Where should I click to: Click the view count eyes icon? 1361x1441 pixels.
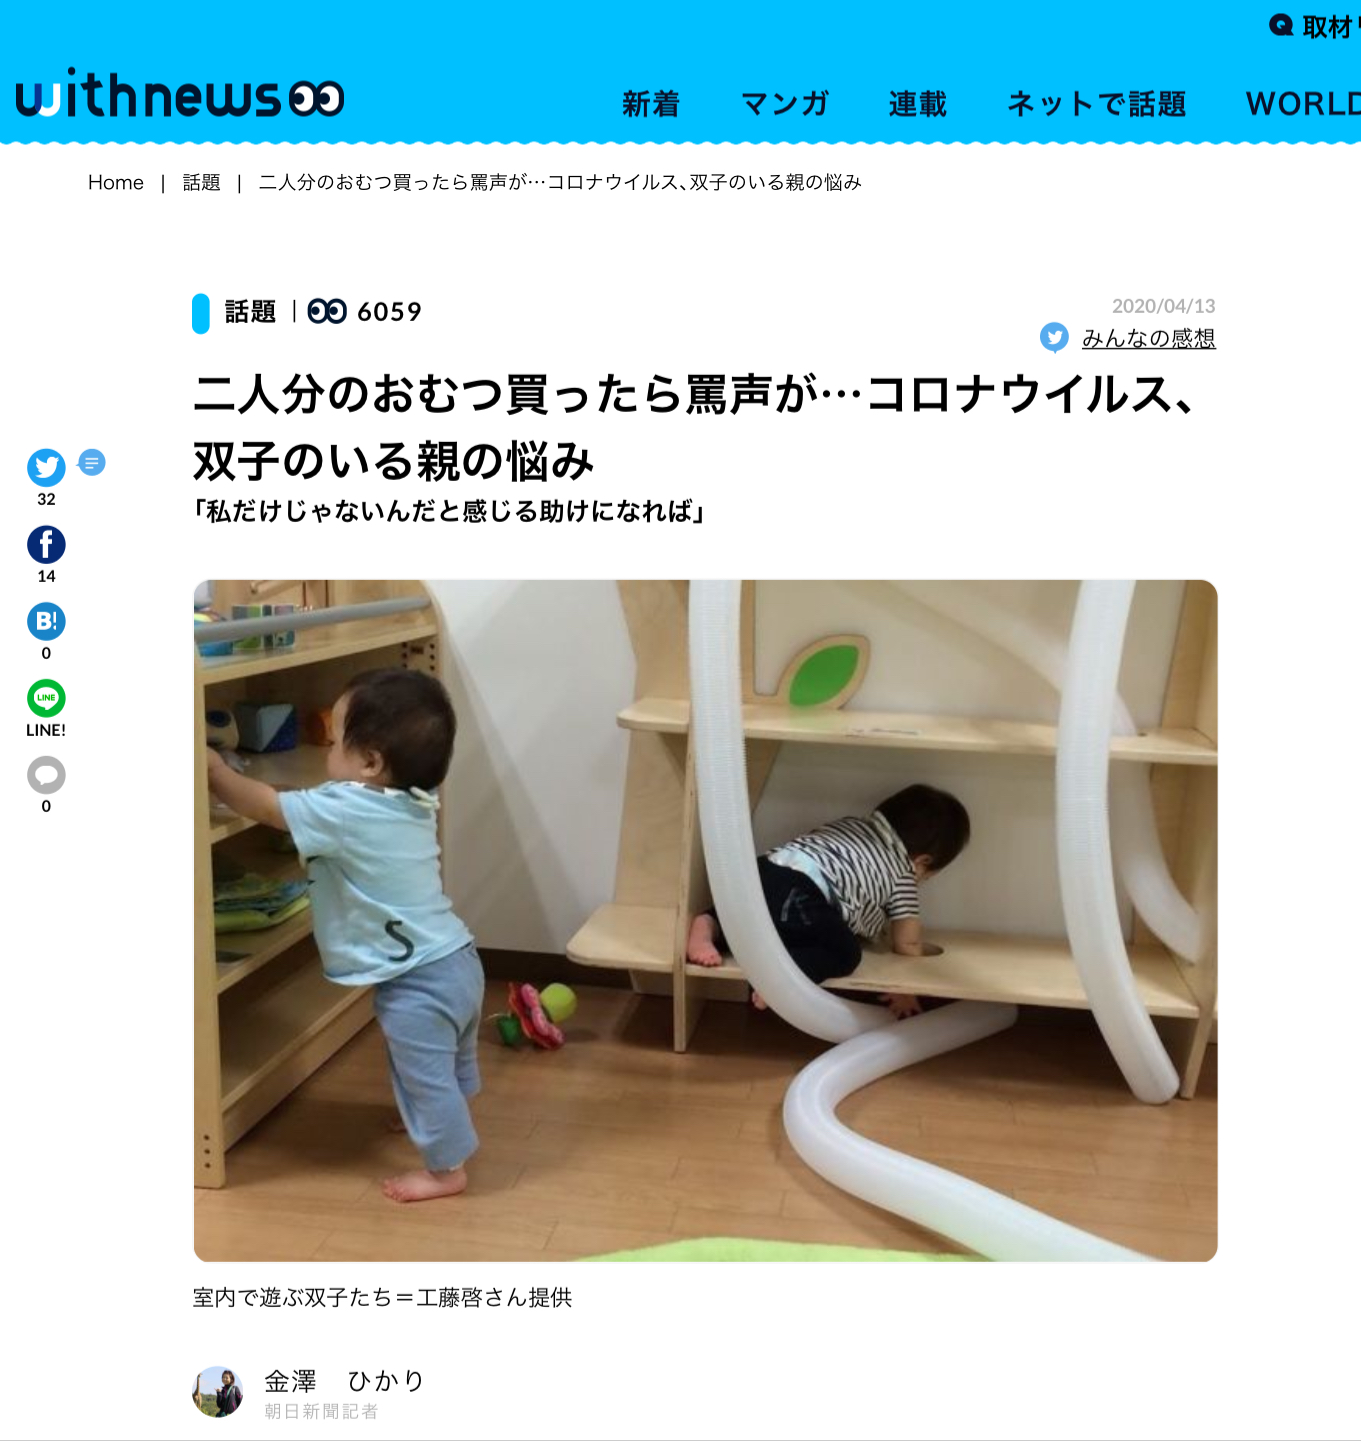(x=327, y=312)
